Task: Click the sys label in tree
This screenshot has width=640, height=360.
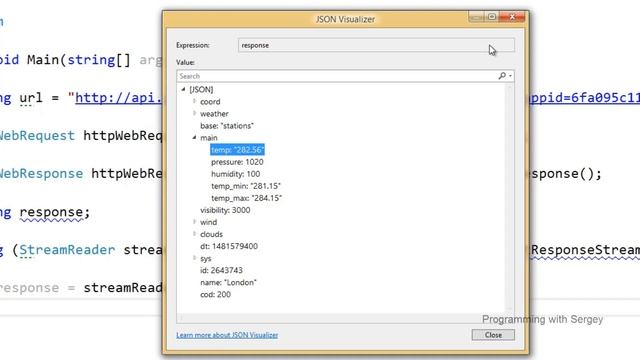Action: pos(206,258)
